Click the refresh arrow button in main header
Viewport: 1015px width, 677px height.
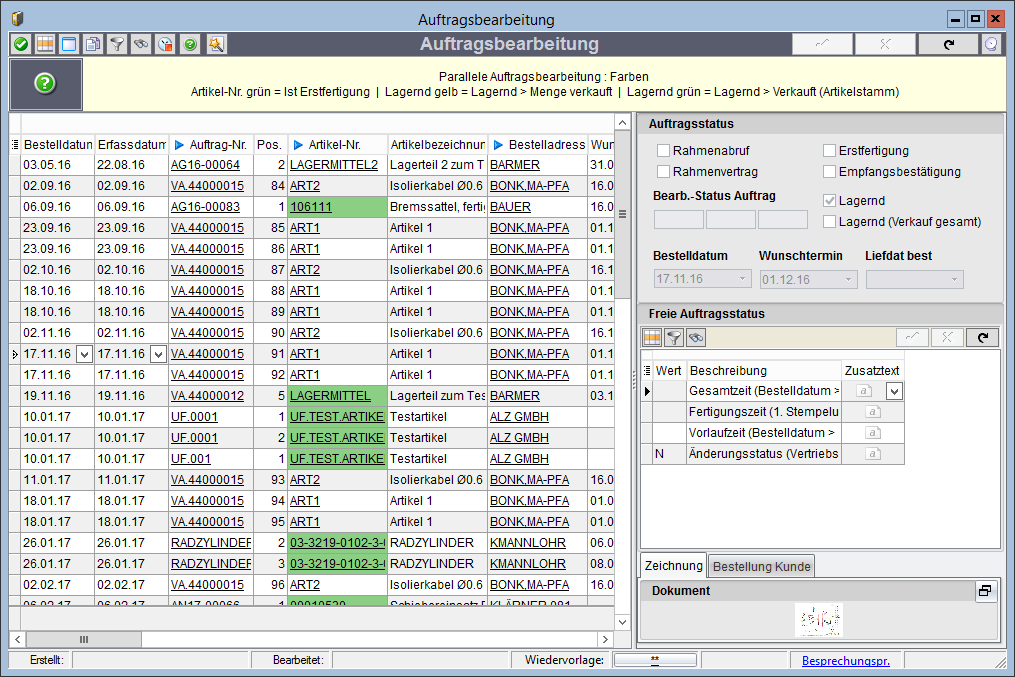coord(948,44)
